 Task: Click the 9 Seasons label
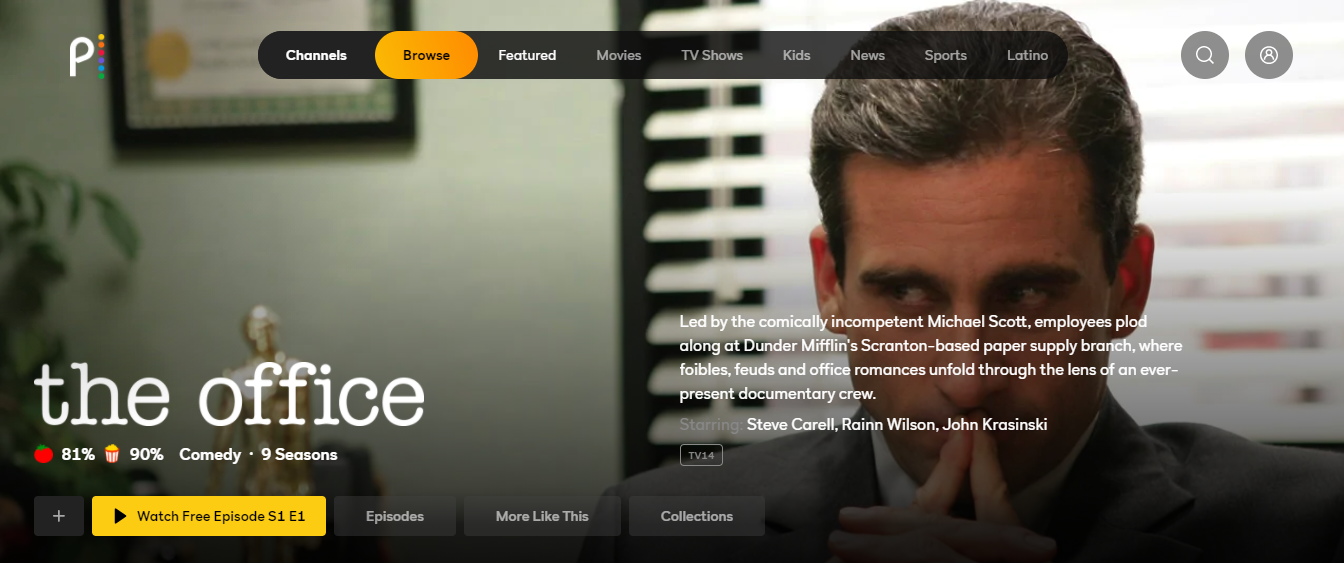point(299,455)
